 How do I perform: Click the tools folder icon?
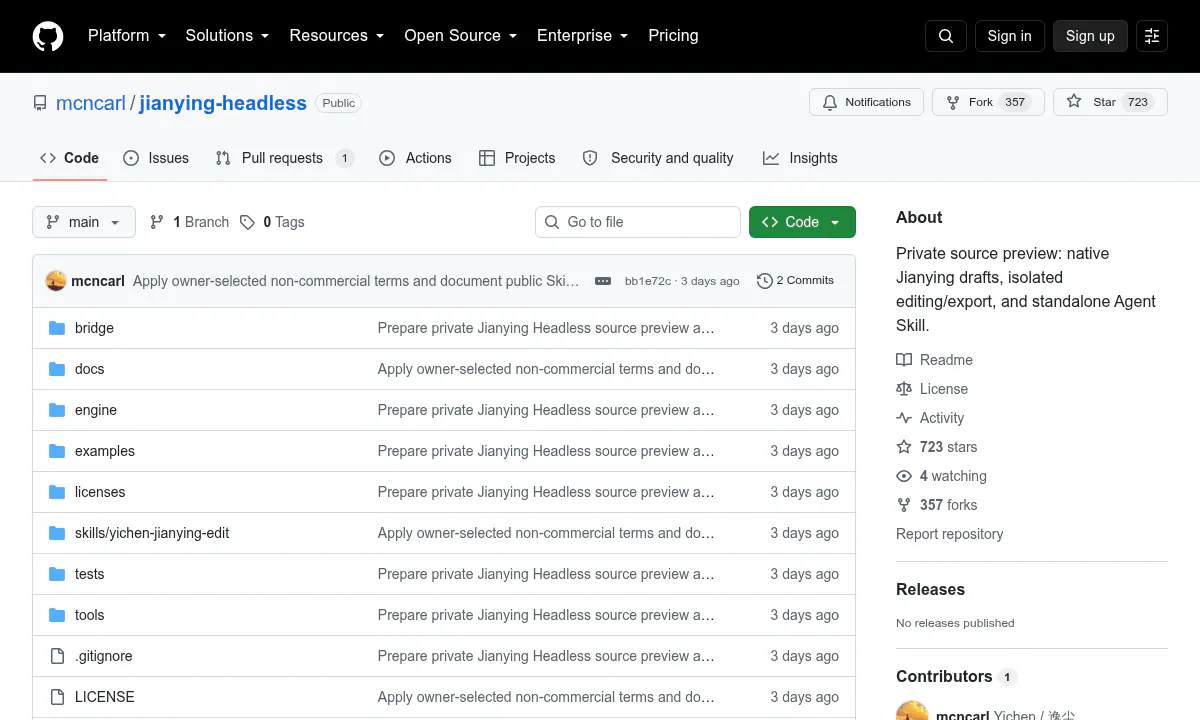coord(57,615)
